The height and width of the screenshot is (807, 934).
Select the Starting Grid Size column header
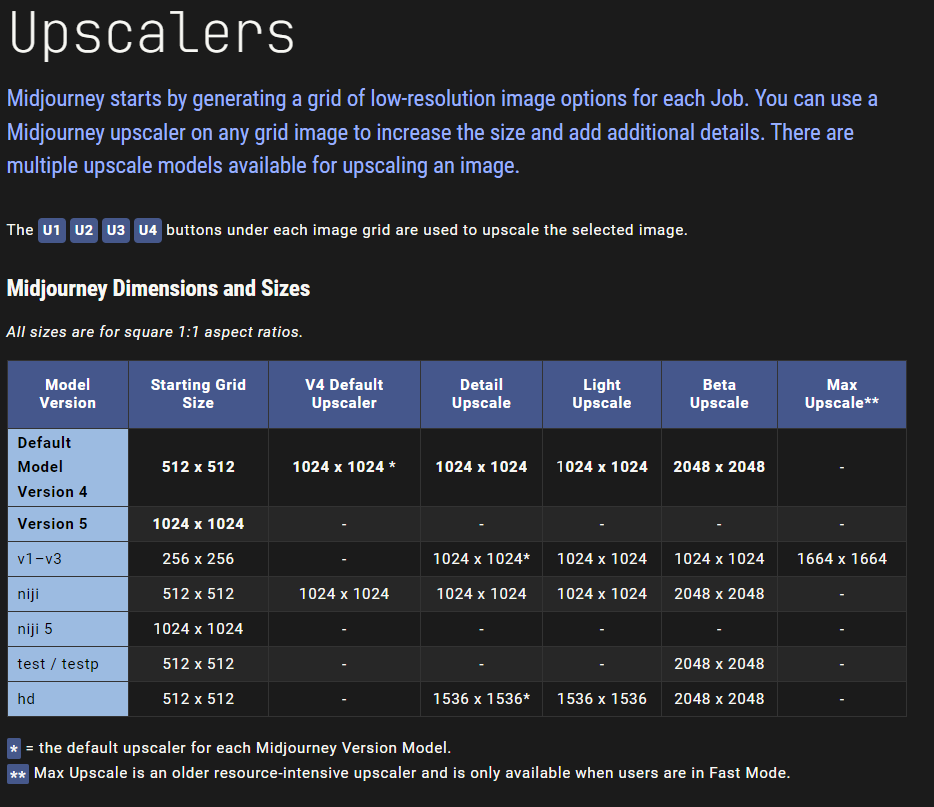(x=198, y=394)
